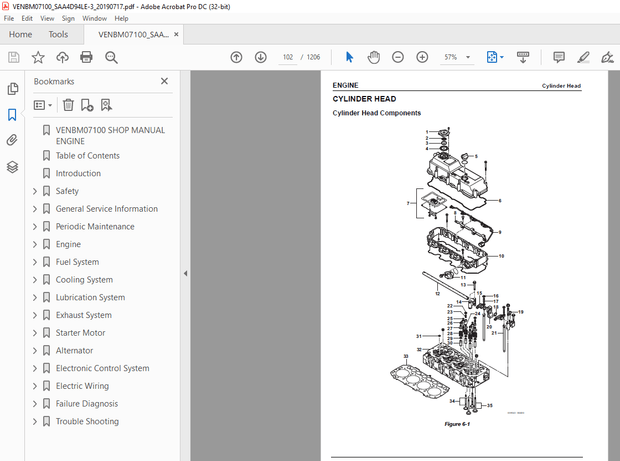
Task: Open the Help menu
Action: click(x=121, y=18)
